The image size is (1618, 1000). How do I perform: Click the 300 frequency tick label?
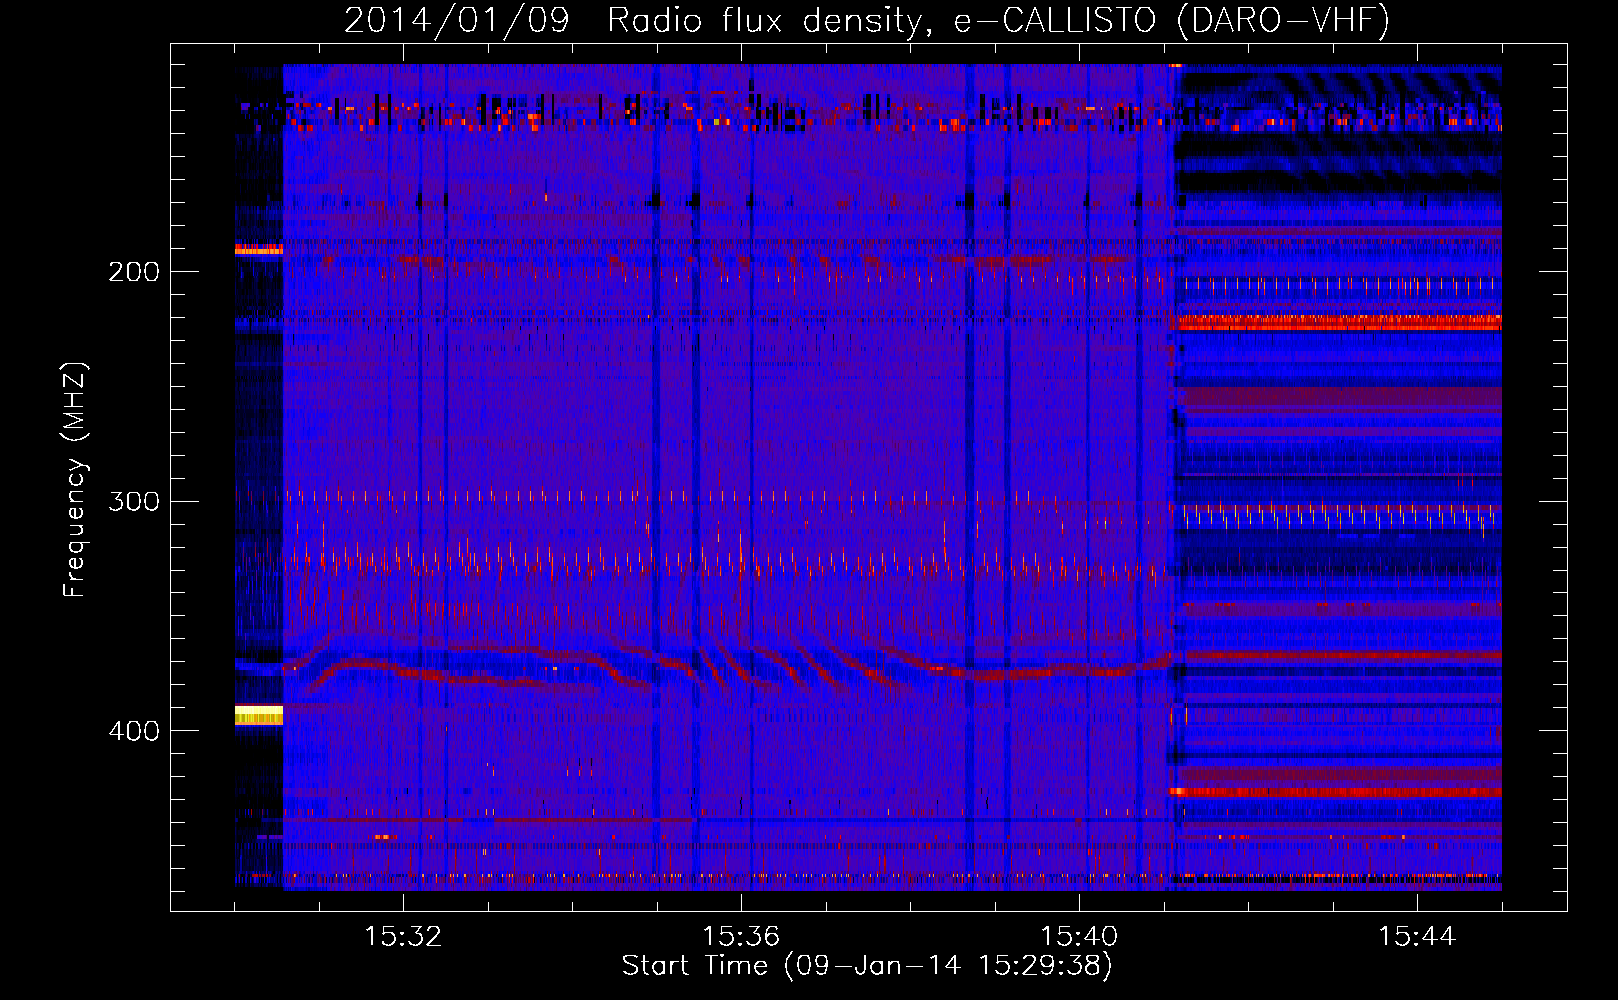(x=134, y=501)
